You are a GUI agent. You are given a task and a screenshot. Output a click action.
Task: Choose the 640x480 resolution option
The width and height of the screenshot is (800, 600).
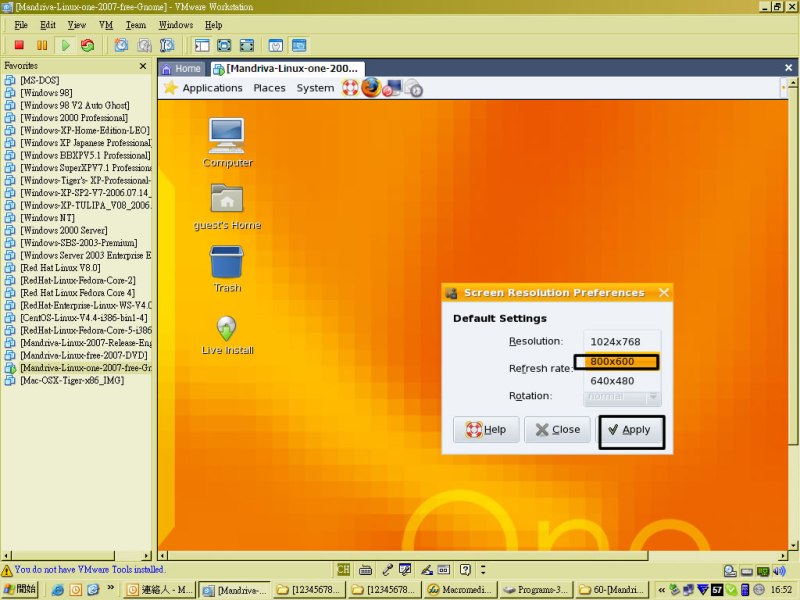click(622, 381)
